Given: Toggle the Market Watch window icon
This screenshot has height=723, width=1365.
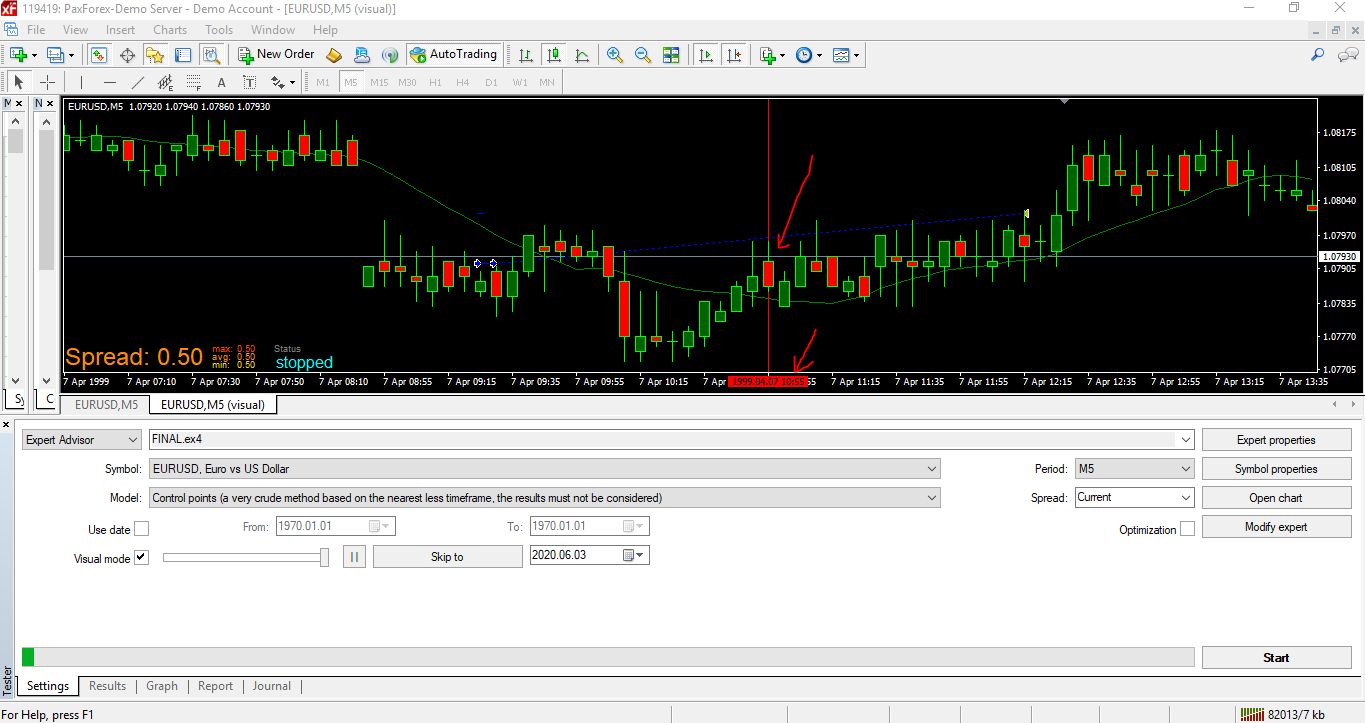Looking at the screenshot, I should click(99, 55).
